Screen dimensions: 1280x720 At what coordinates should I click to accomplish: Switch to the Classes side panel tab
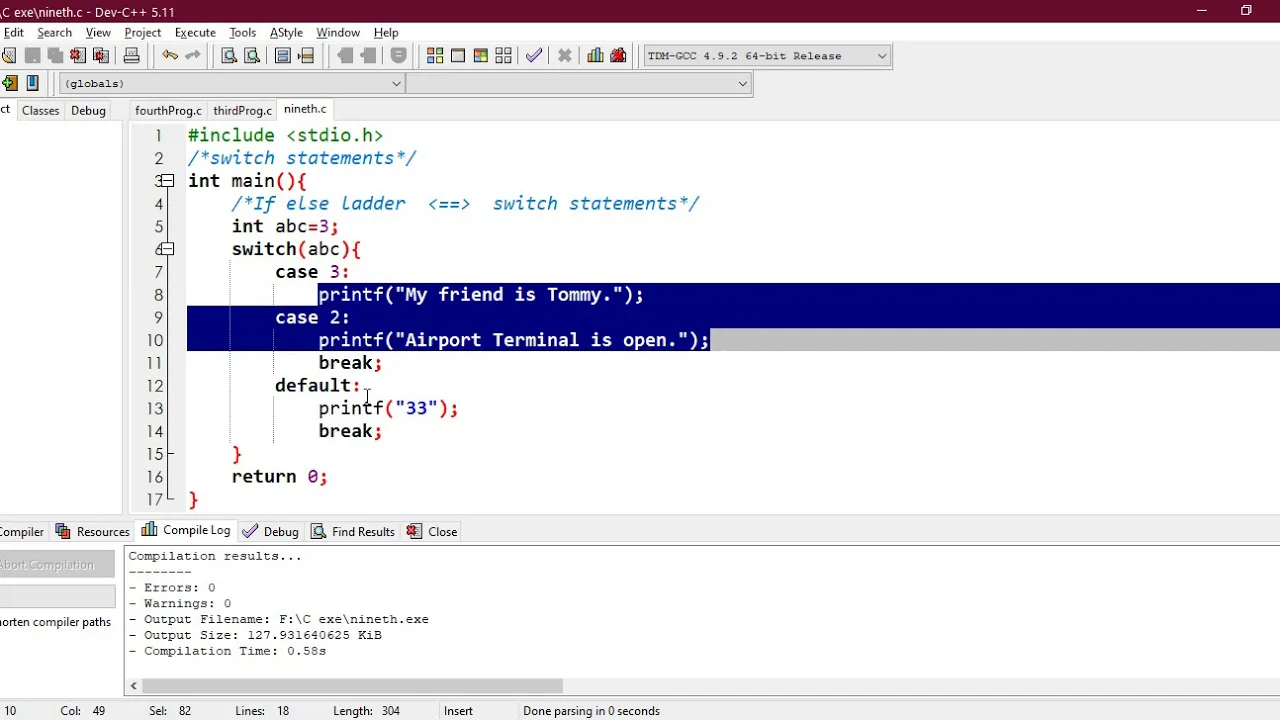pos(41,110)
